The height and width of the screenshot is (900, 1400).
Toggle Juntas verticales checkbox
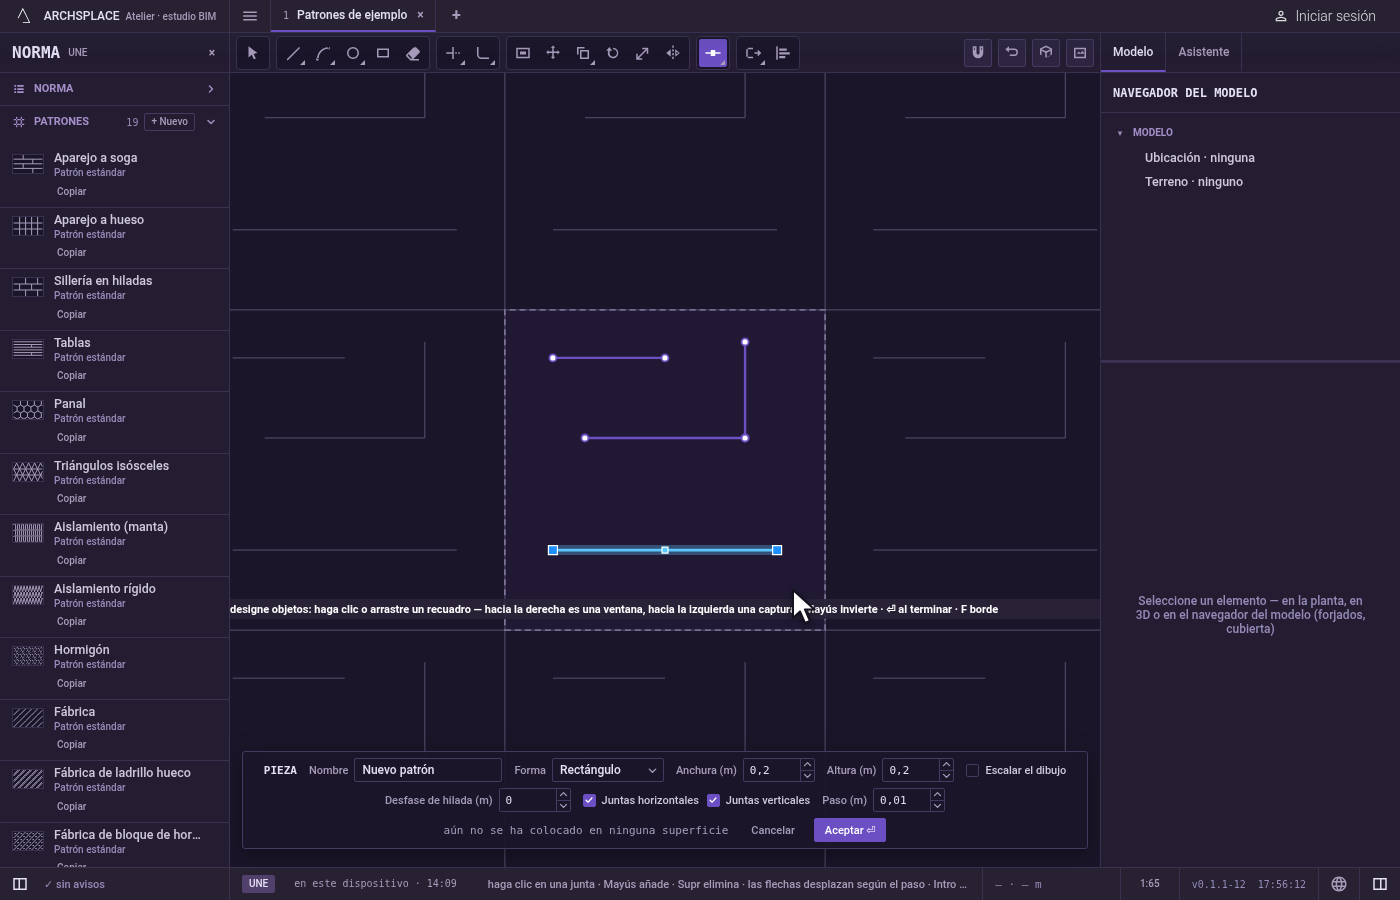pyautogui.click(x=714, y=800)
